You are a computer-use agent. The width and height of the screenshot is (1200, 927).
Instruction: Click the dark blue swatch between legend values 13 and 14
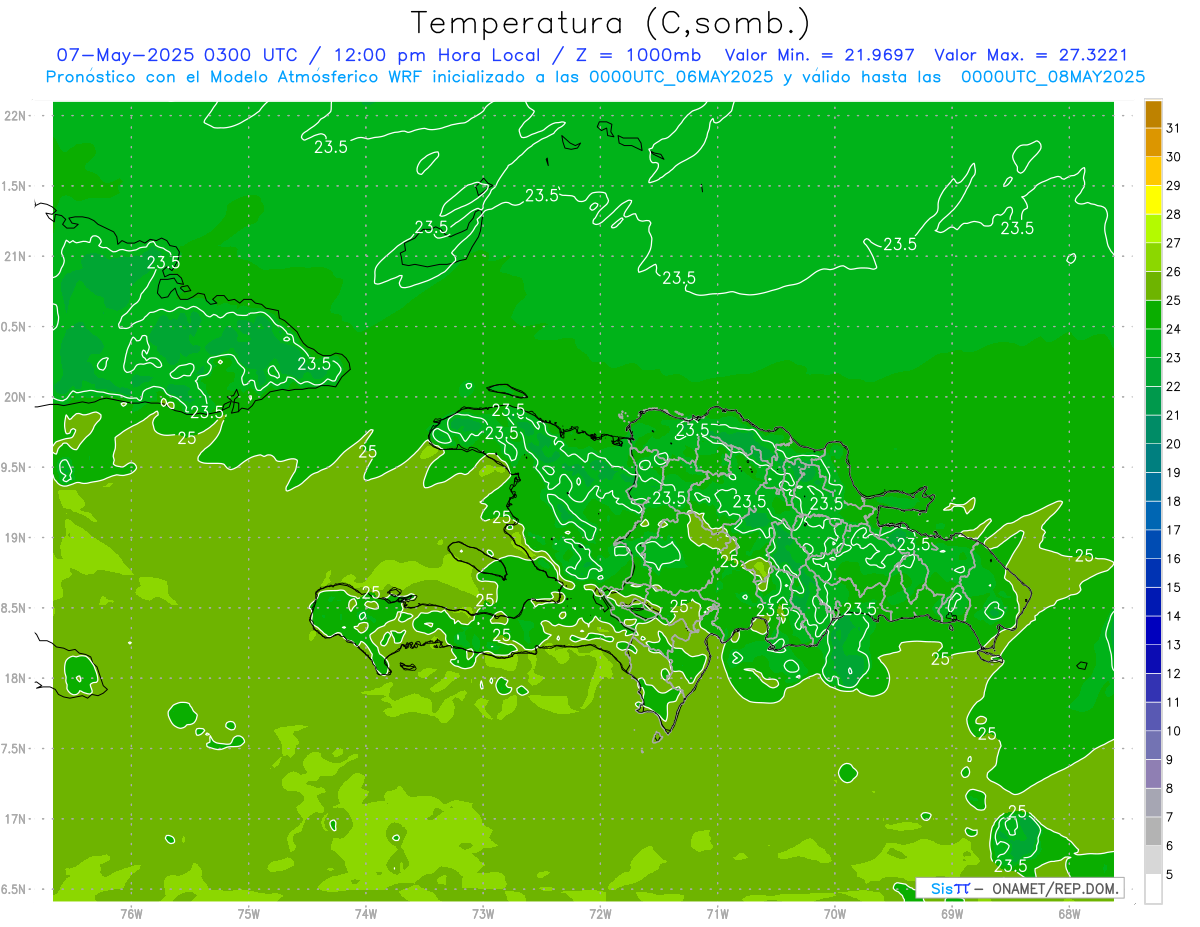[1153, 630]
